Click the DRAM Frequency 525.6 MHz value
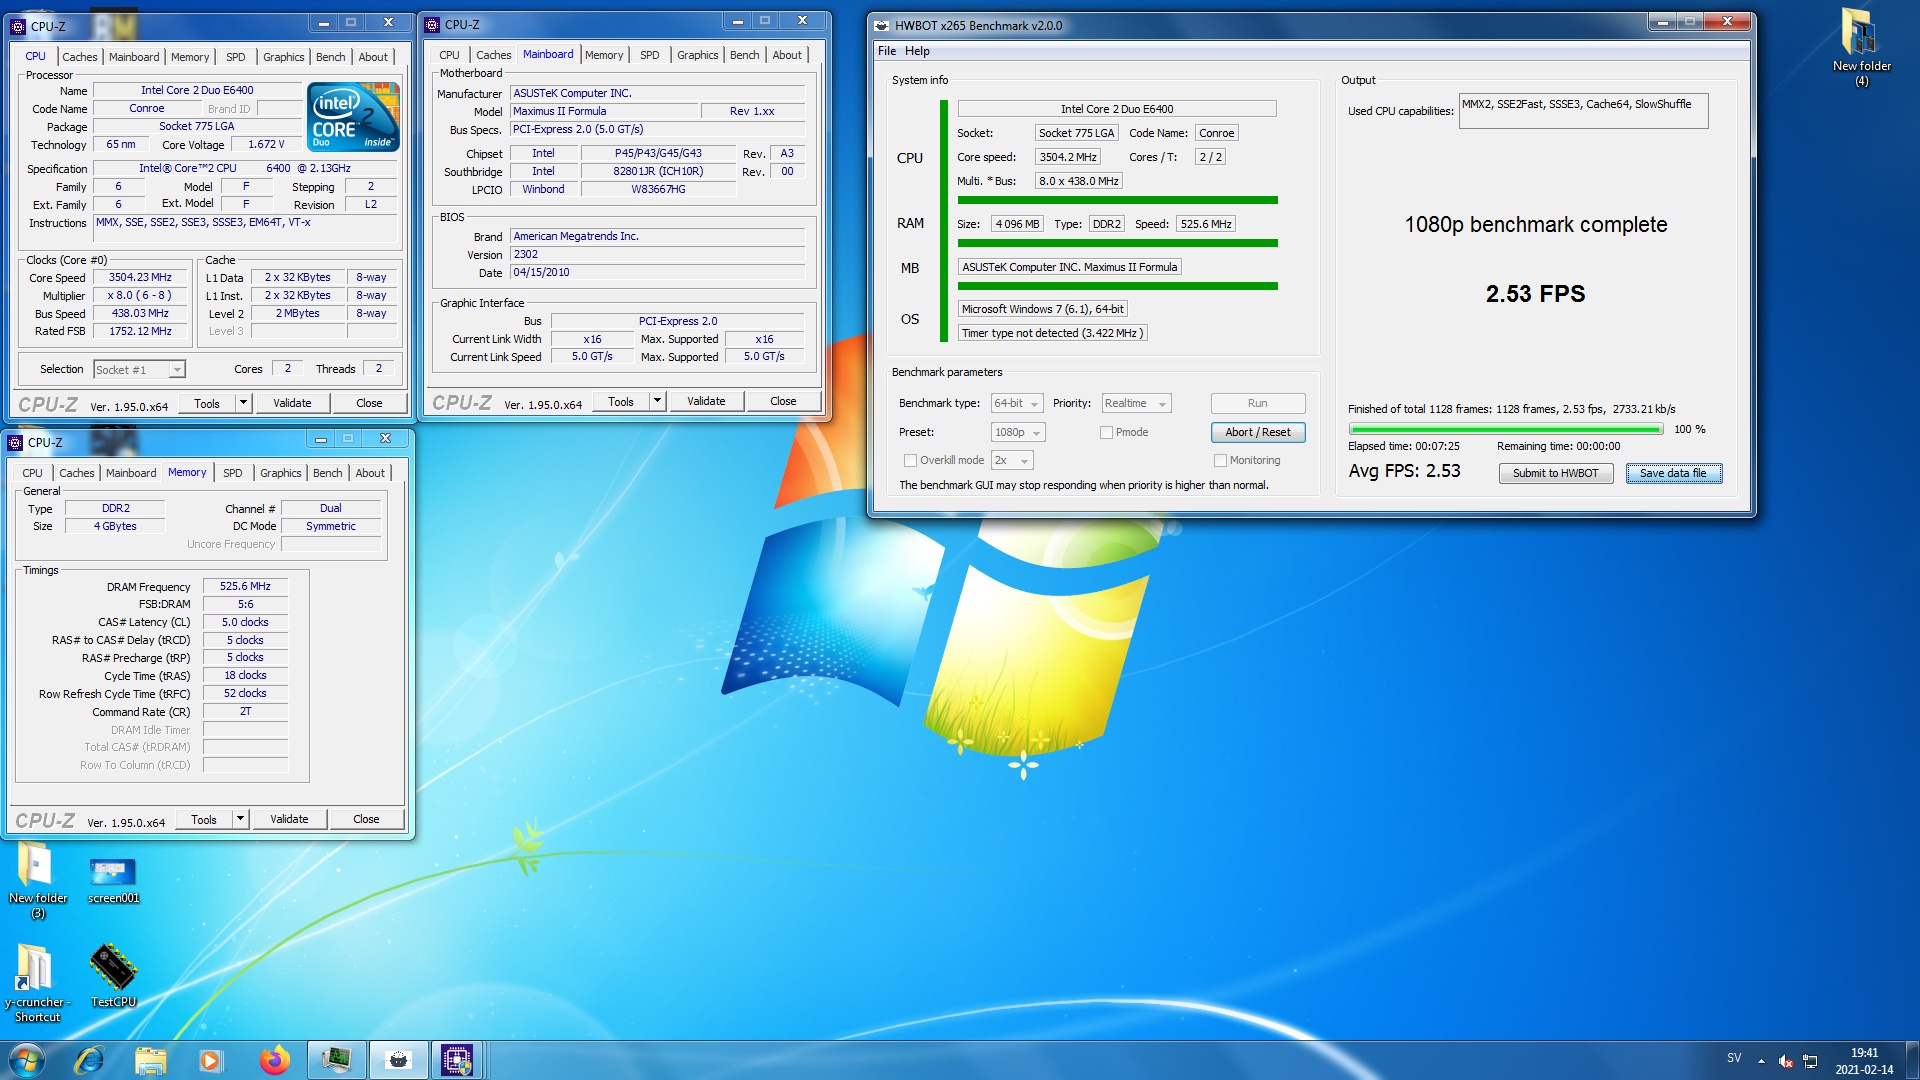The height and width of the screenshot is (1080, 1920). (245, 586)
